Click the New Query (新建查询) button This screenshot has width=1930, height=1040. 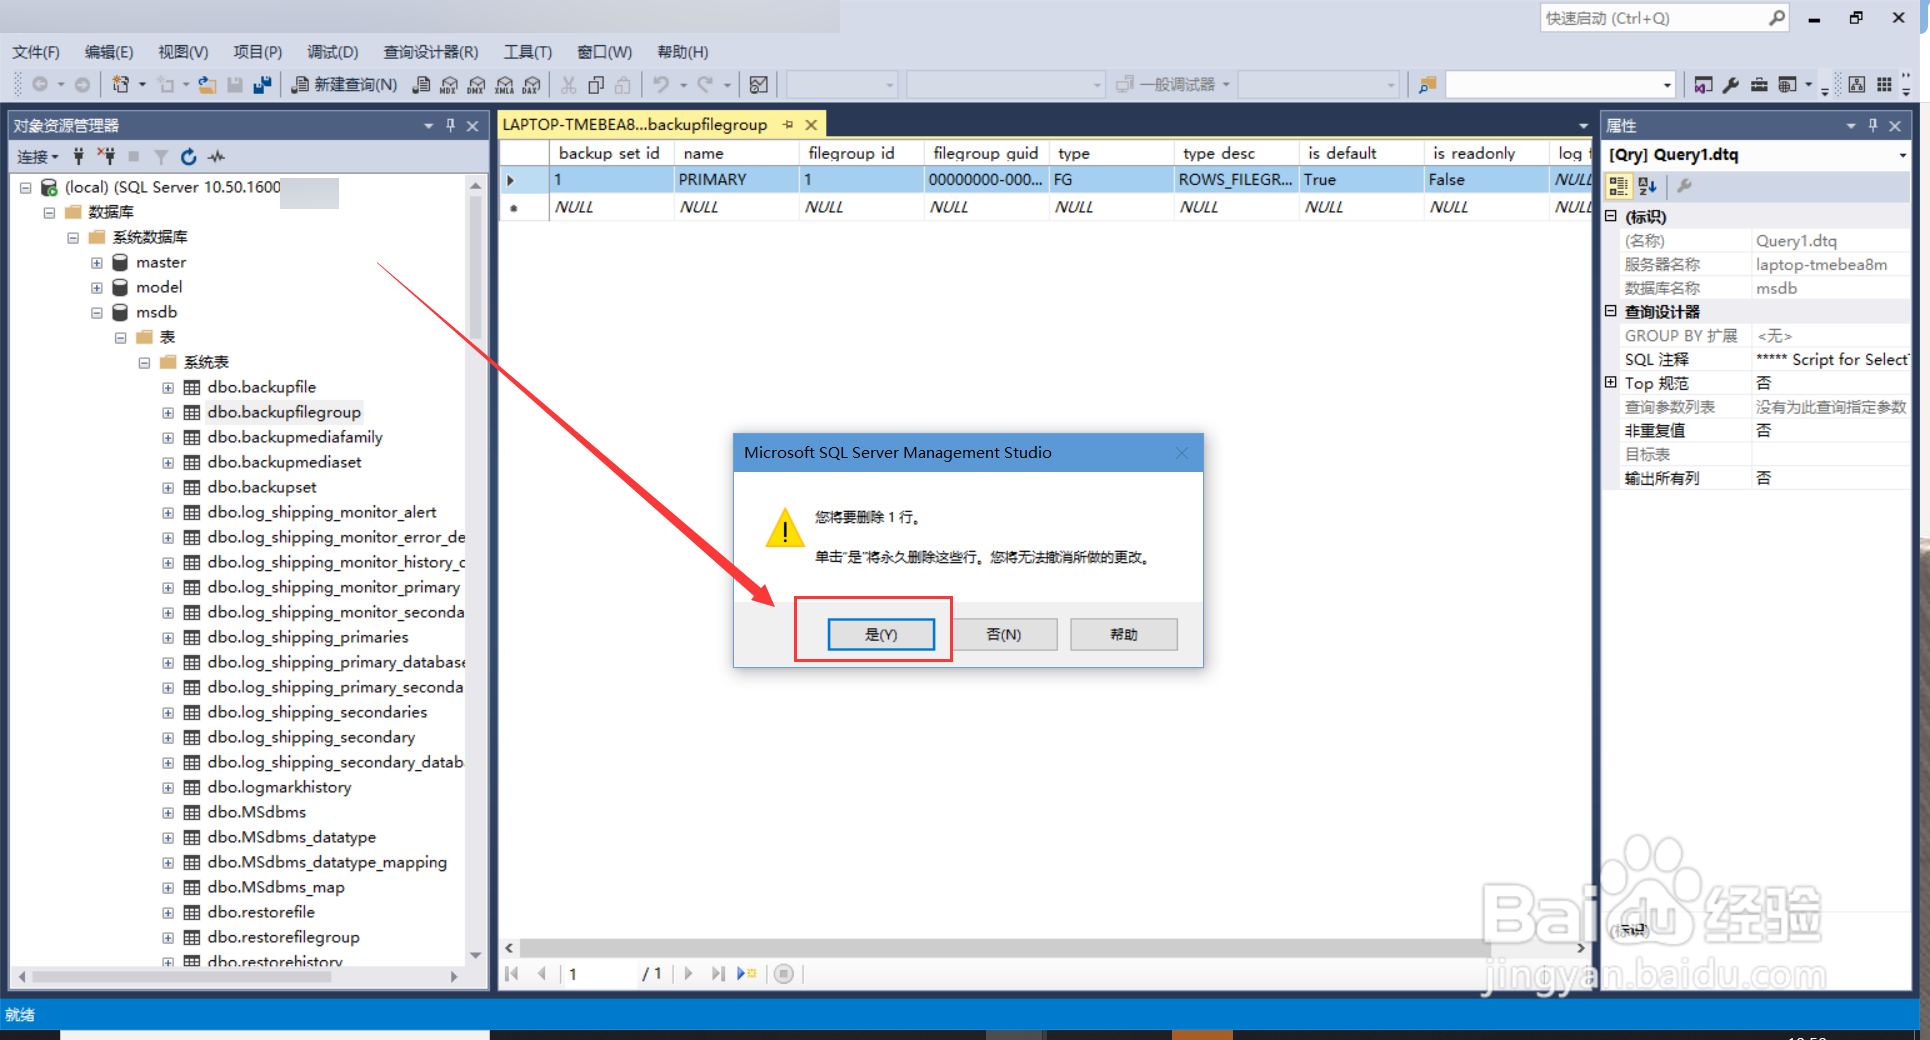[344, 85]
